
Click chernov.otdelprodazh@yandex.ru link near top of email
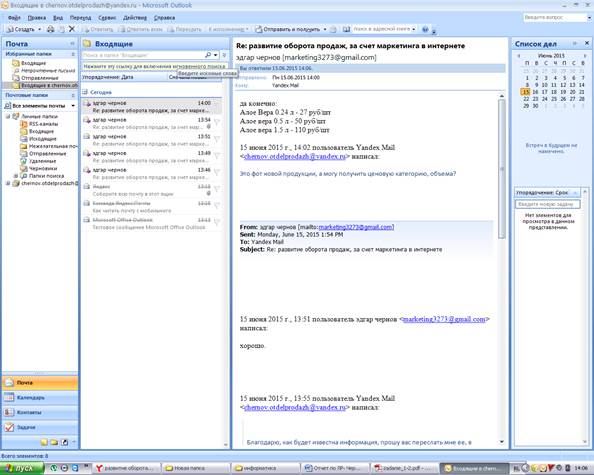point(295,156)
